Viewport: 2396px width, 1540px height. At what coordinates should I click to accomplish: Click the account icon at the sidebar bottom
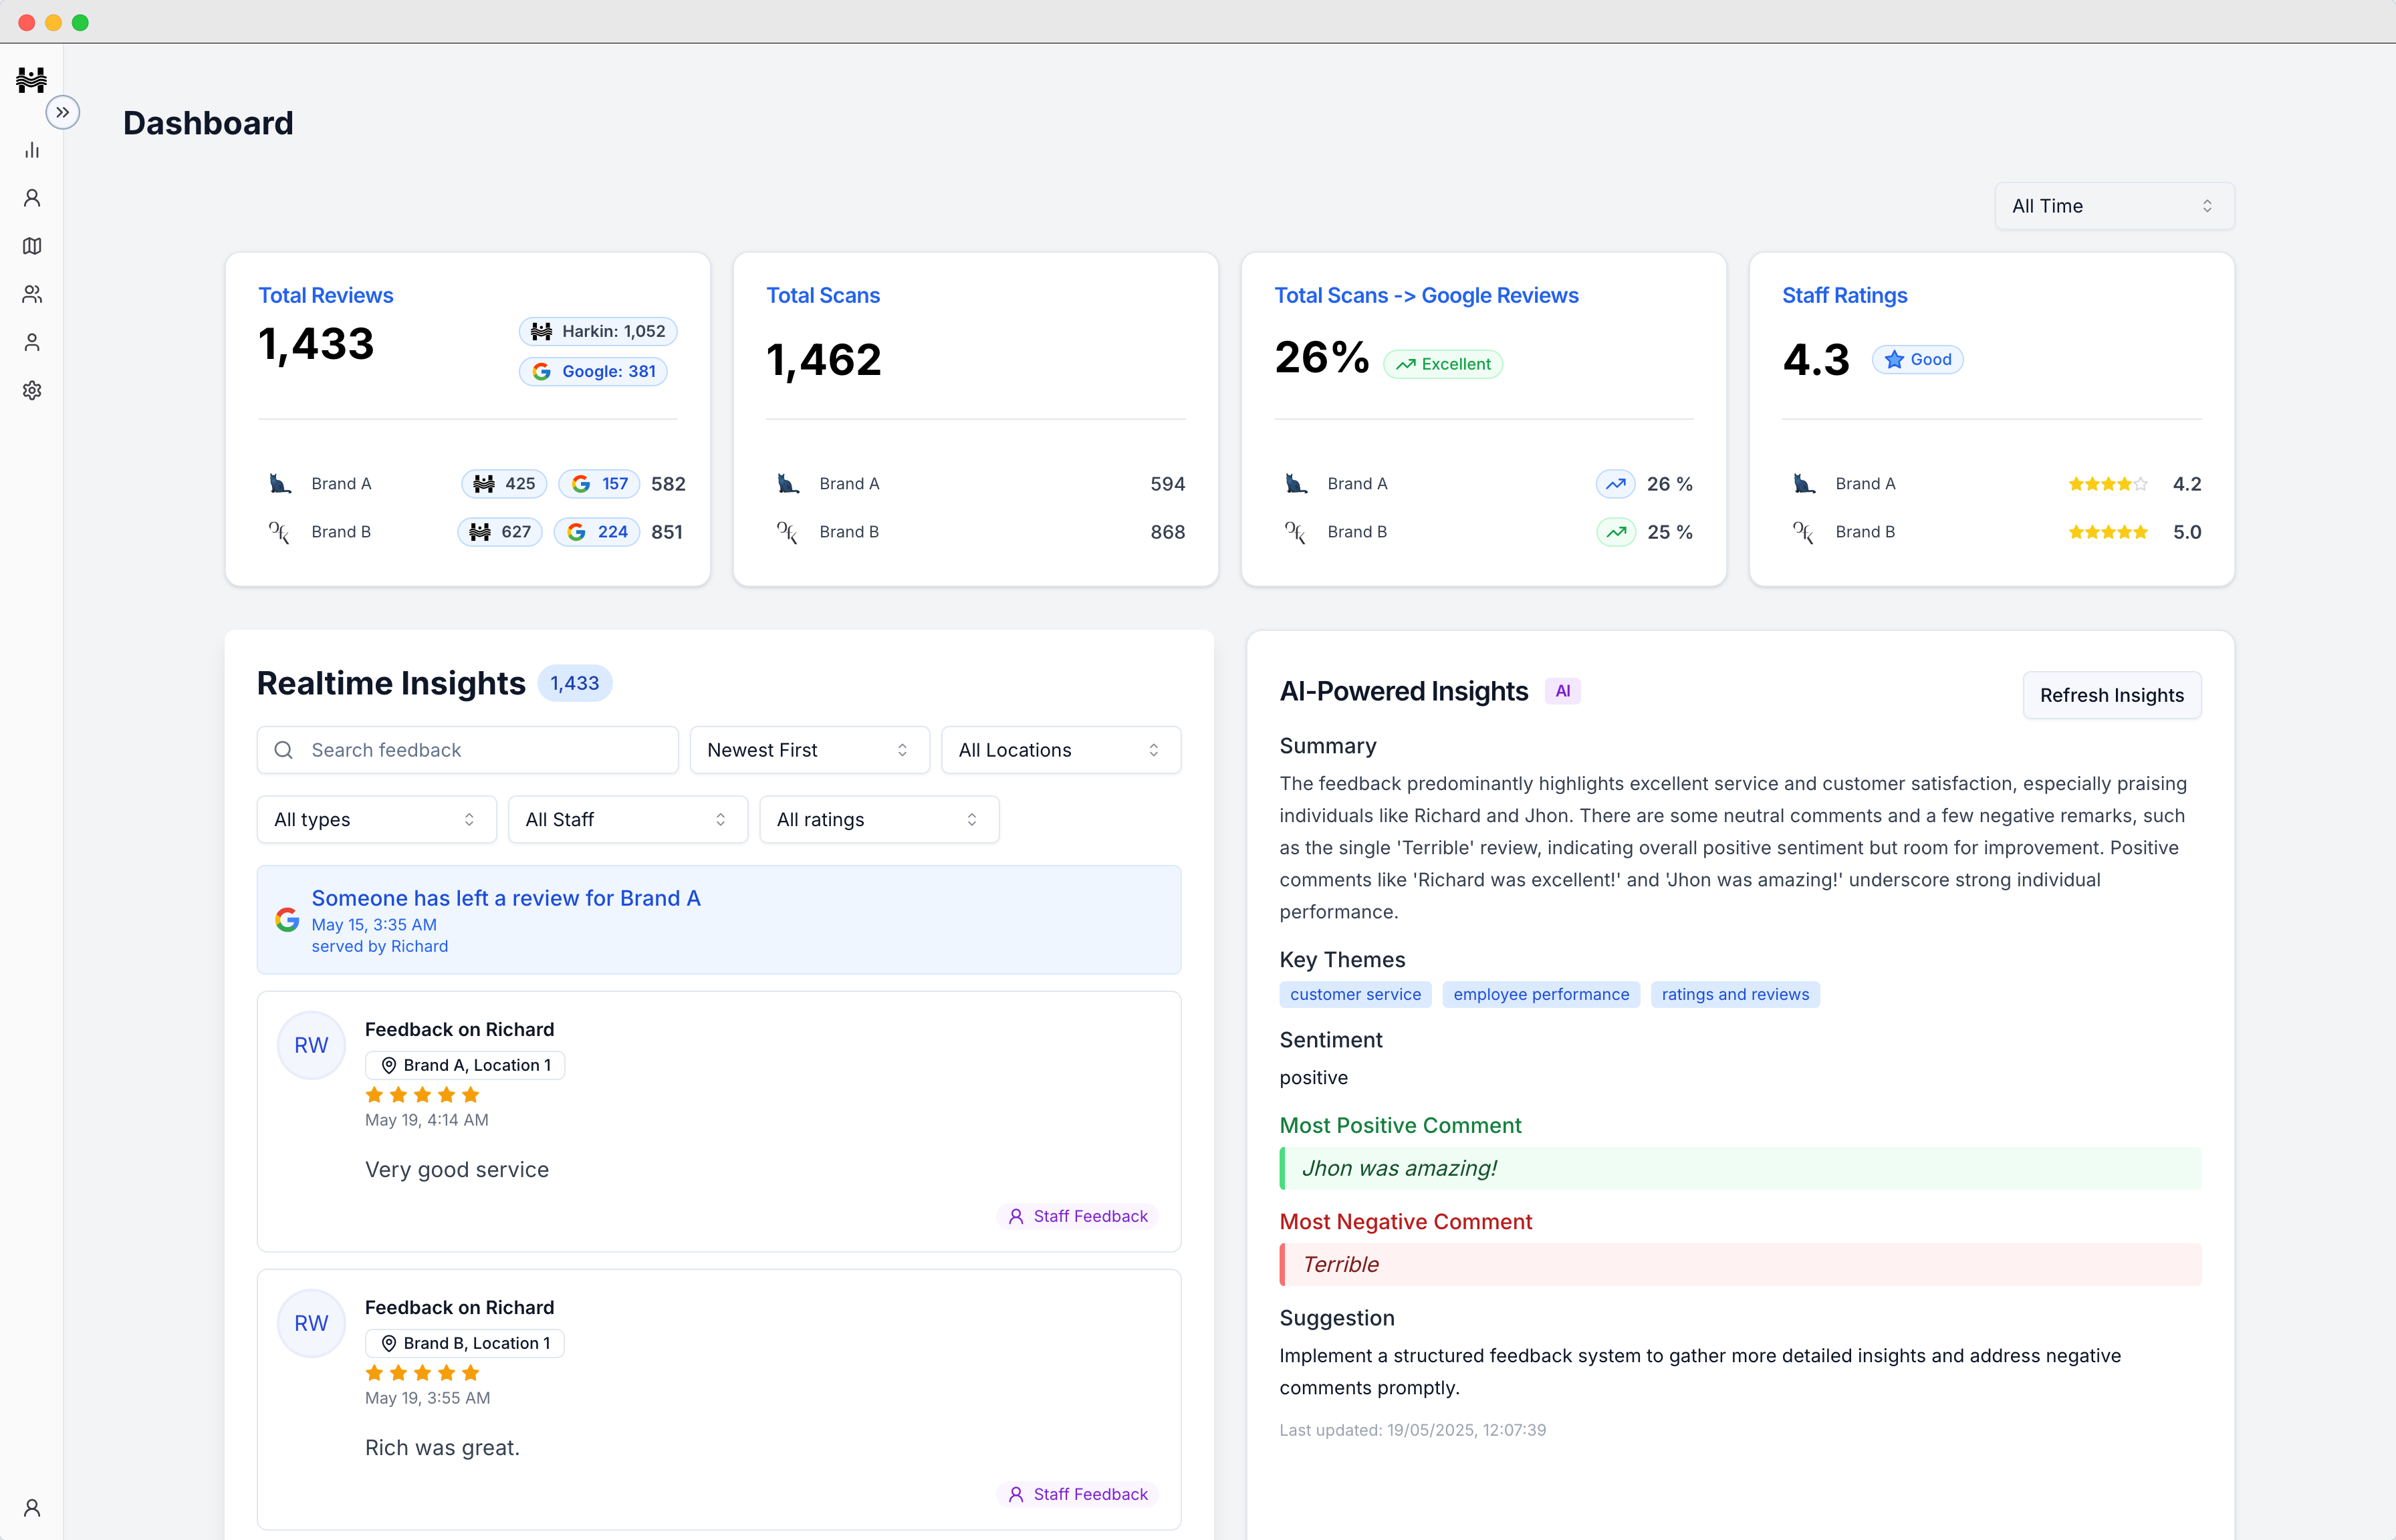click(x=32, y=1507)
